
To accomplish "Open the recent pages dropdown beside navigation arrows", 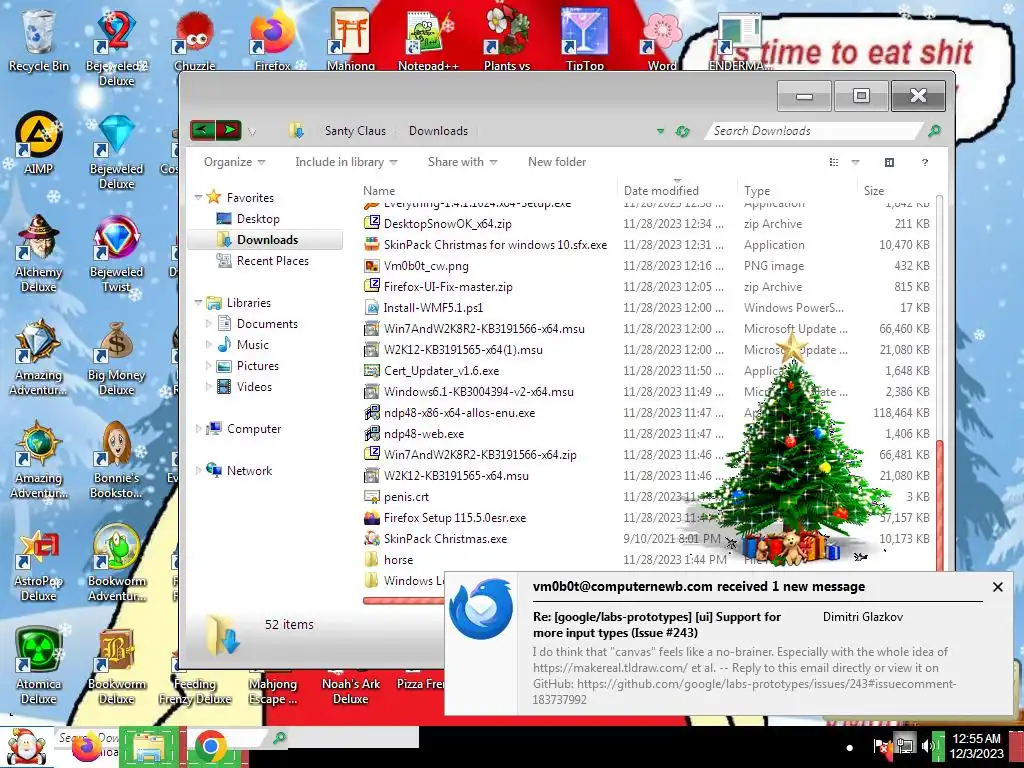I will point(252,132).
